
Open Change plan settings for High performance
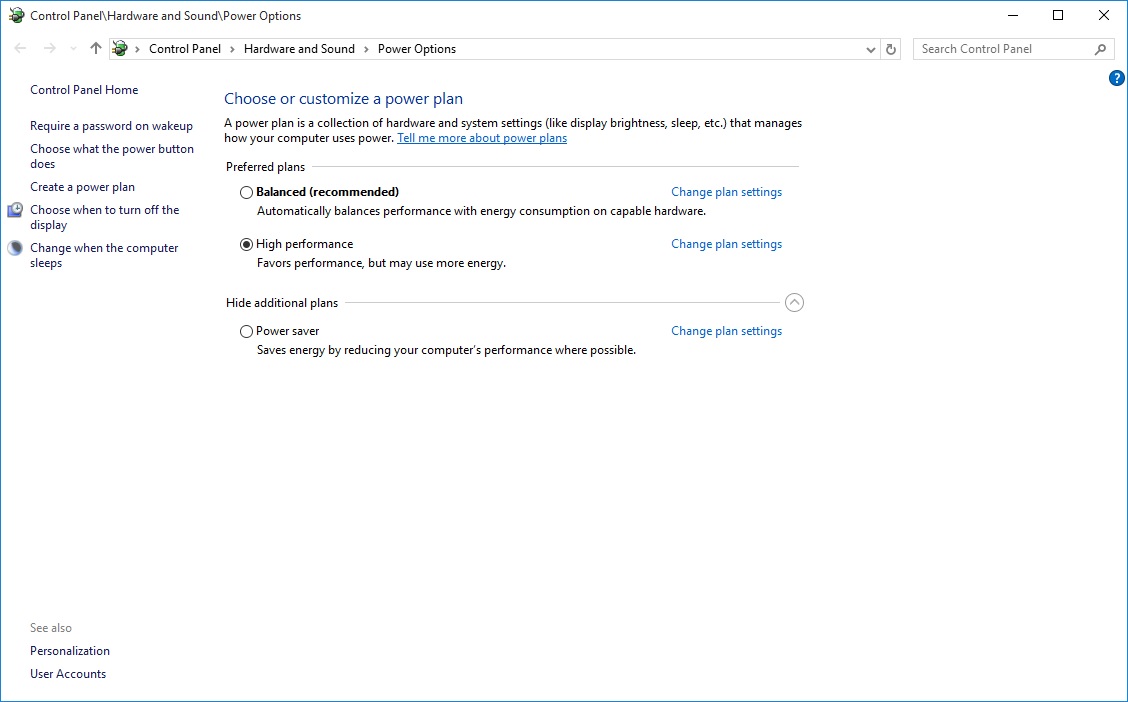pyautogui.click(x=726, y=244)
